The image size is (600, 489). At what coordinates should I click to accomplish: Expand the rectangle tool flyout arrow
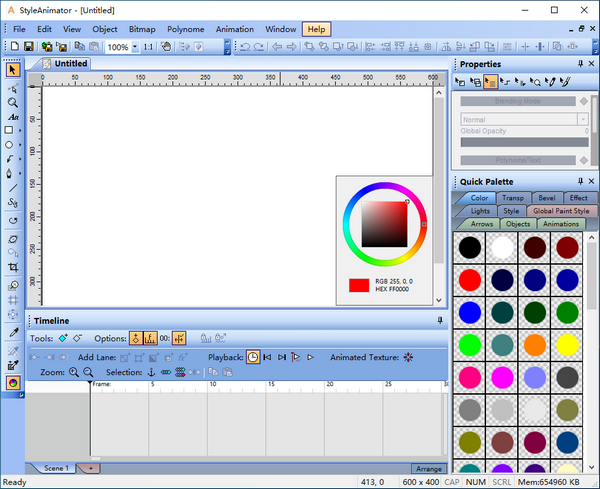point(20,131)
